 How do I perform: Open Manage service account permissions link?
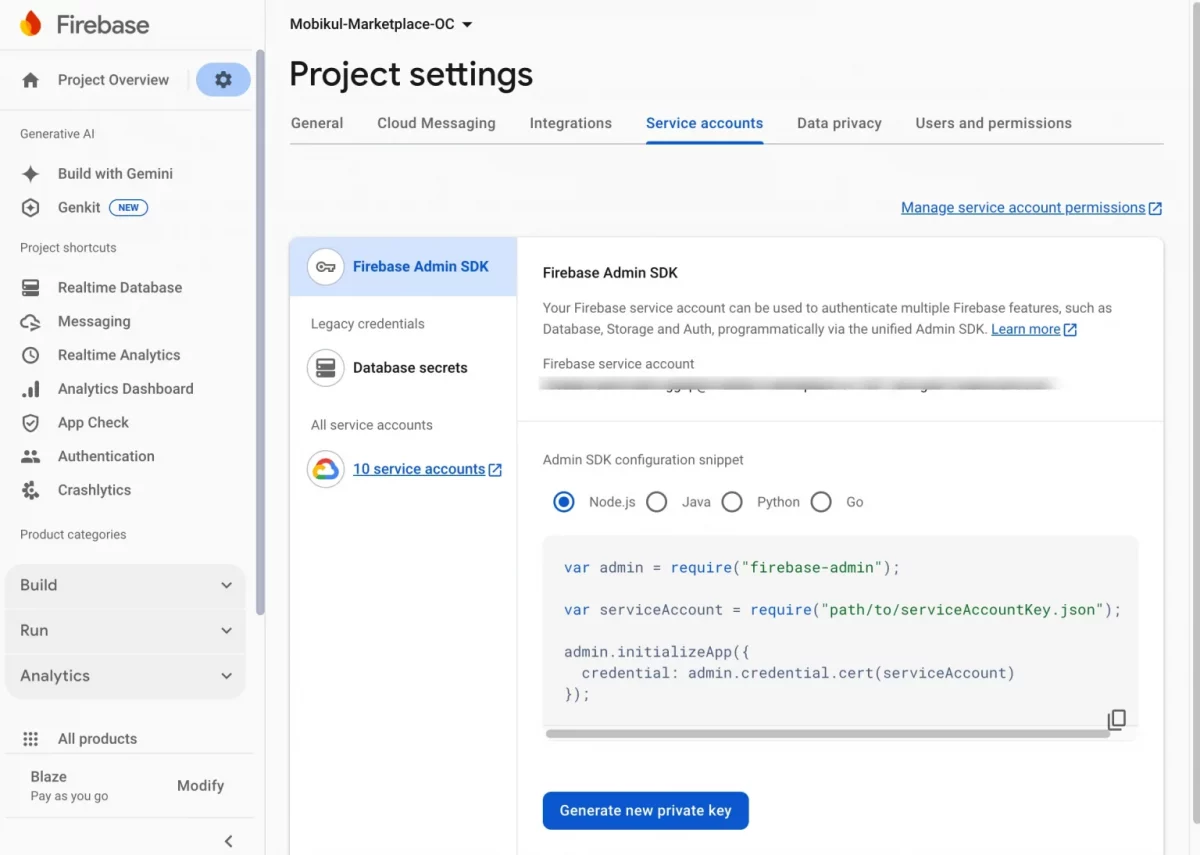(1031, 207)
